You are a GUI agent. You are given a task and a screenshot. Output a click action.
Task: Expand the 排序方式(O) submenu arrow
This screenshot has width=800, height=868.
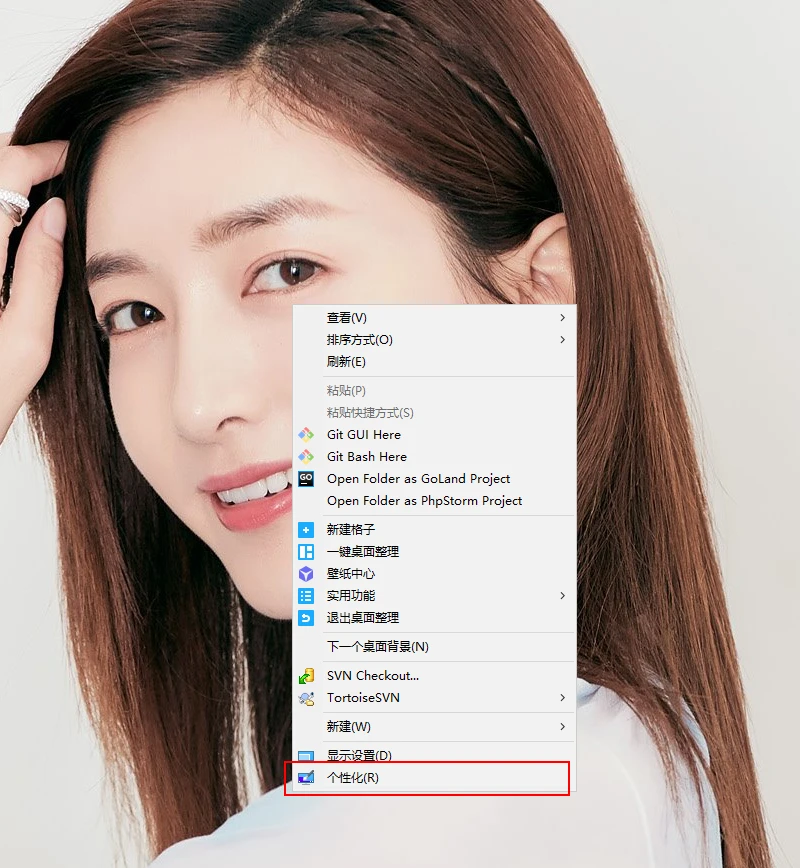click(x=562, y=340)
